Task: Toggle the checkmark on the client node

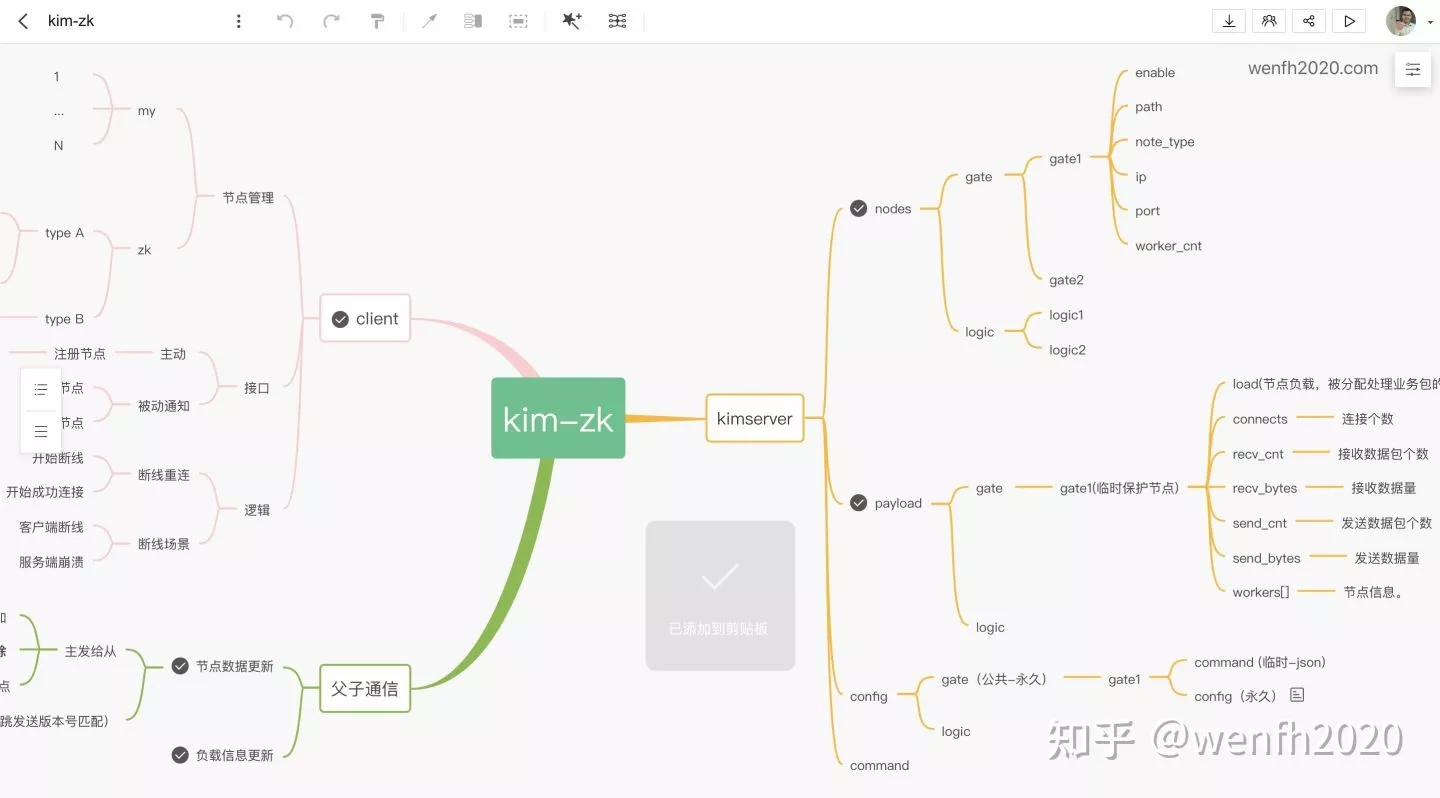Action: pos(340,319)
